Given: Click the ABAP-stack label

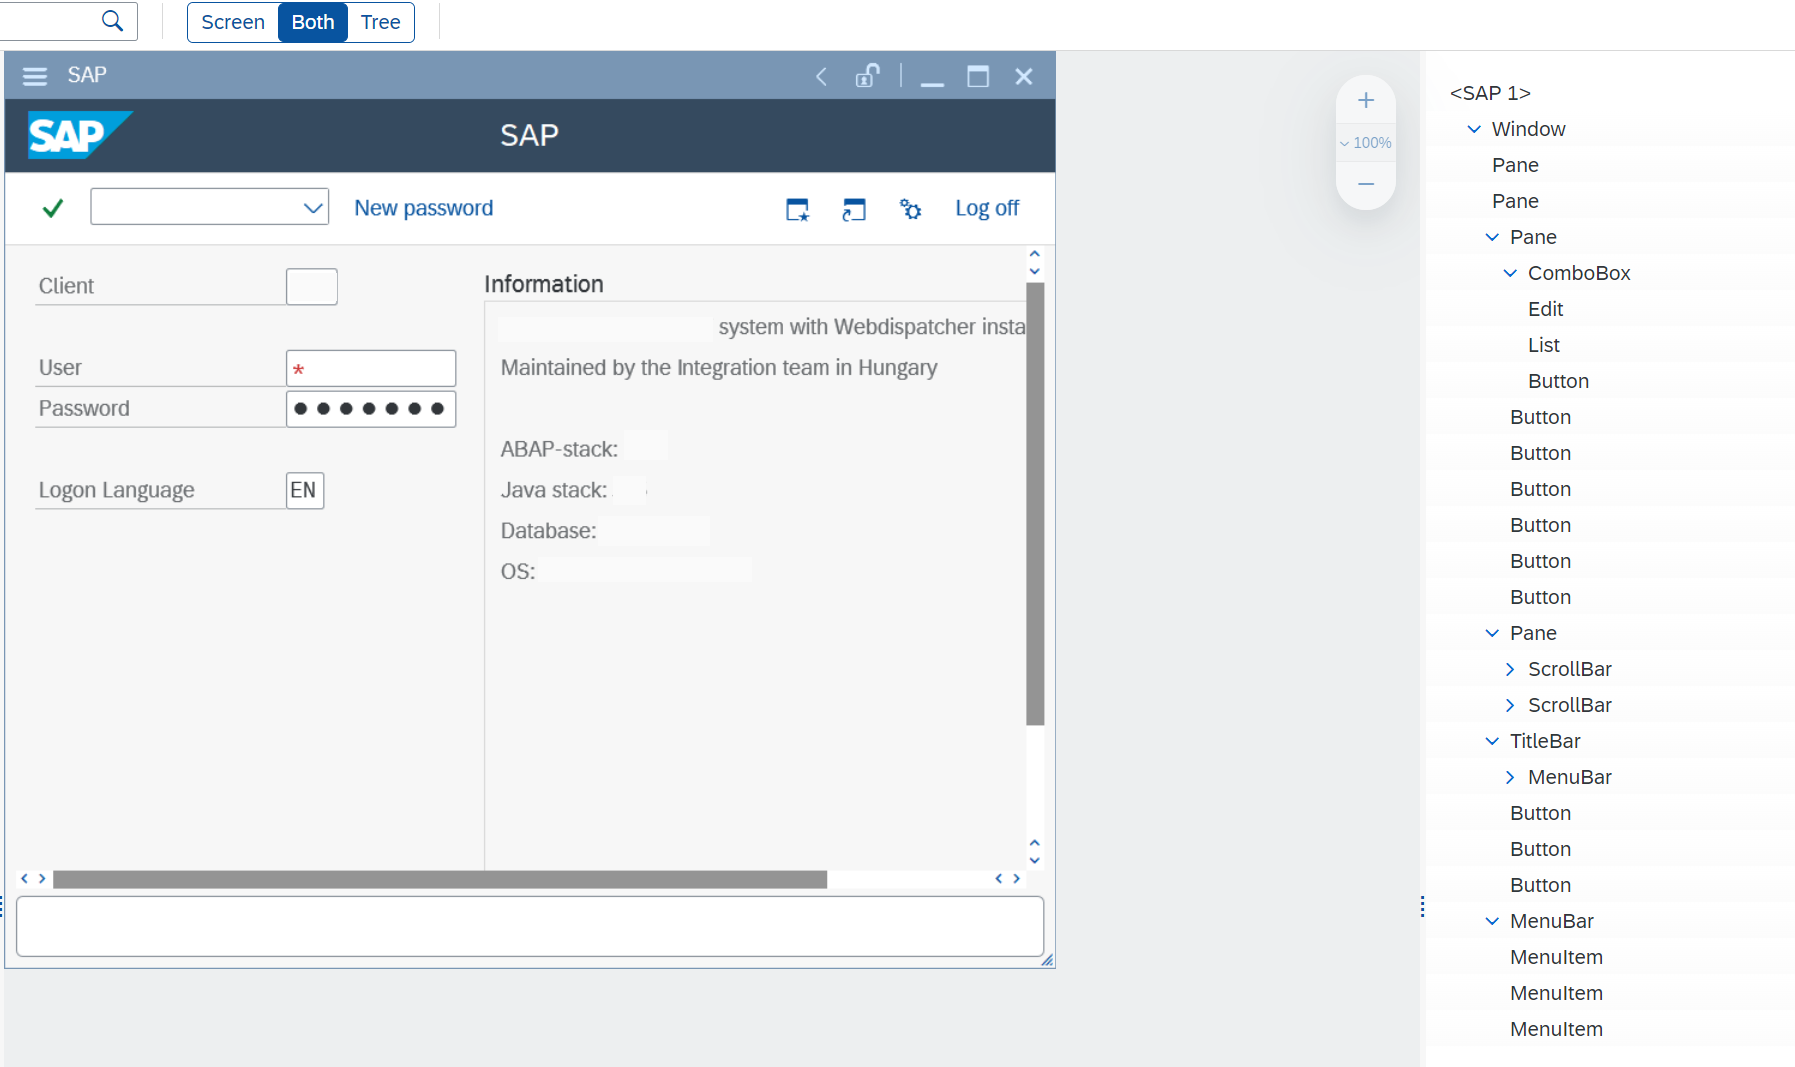Looking at the screenshot, I should click(x=559, y=450).
